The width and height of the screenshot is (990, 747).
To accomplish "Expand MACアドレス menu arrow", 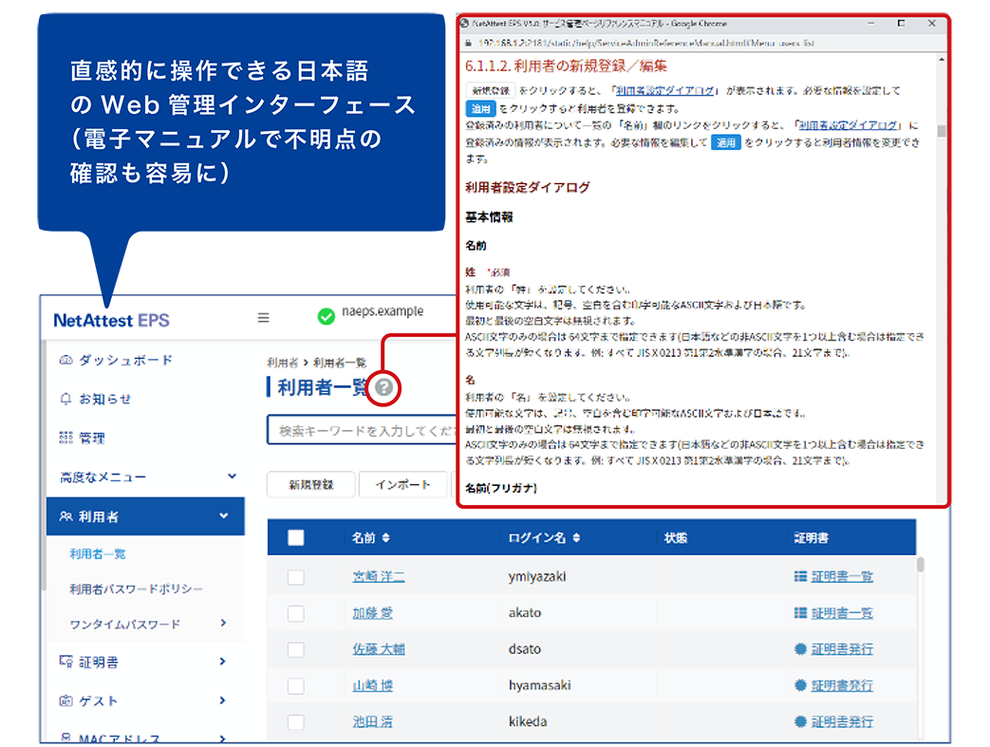I will tap(222, 738).
